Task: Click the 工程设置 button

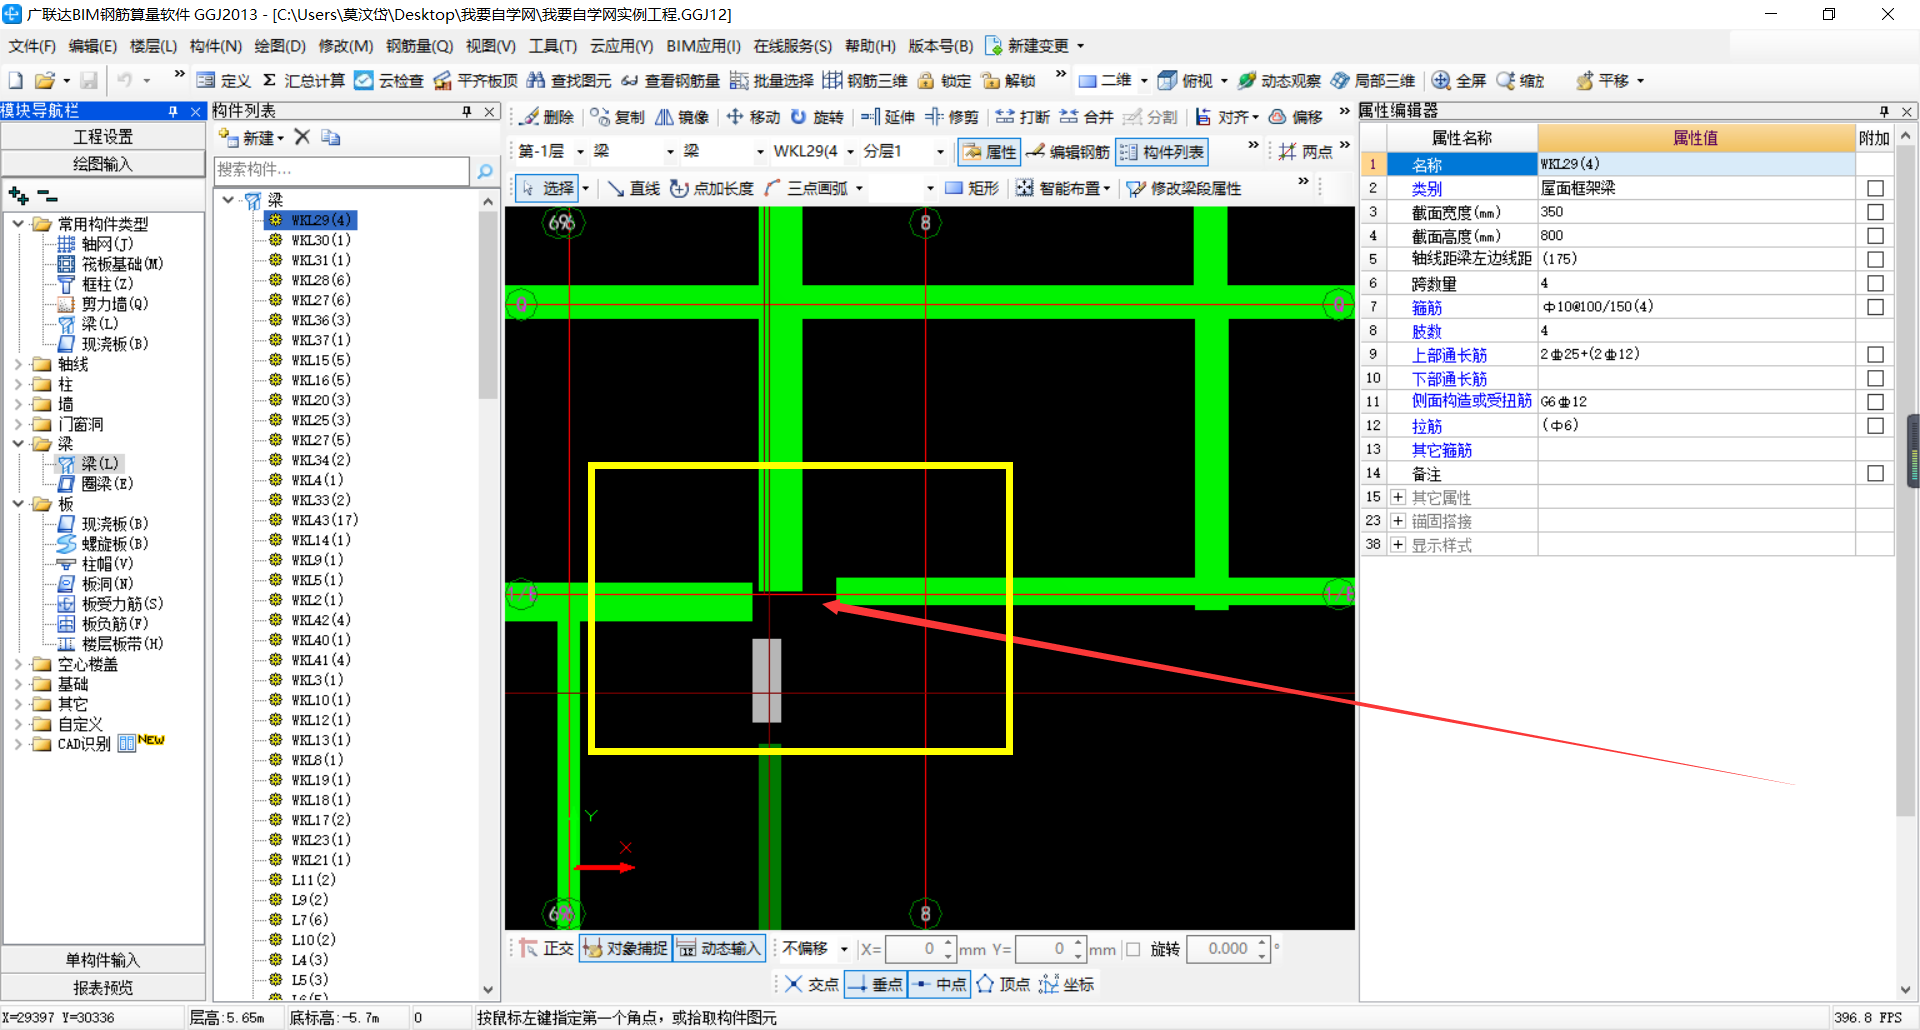Action: (x=103, y=136)
